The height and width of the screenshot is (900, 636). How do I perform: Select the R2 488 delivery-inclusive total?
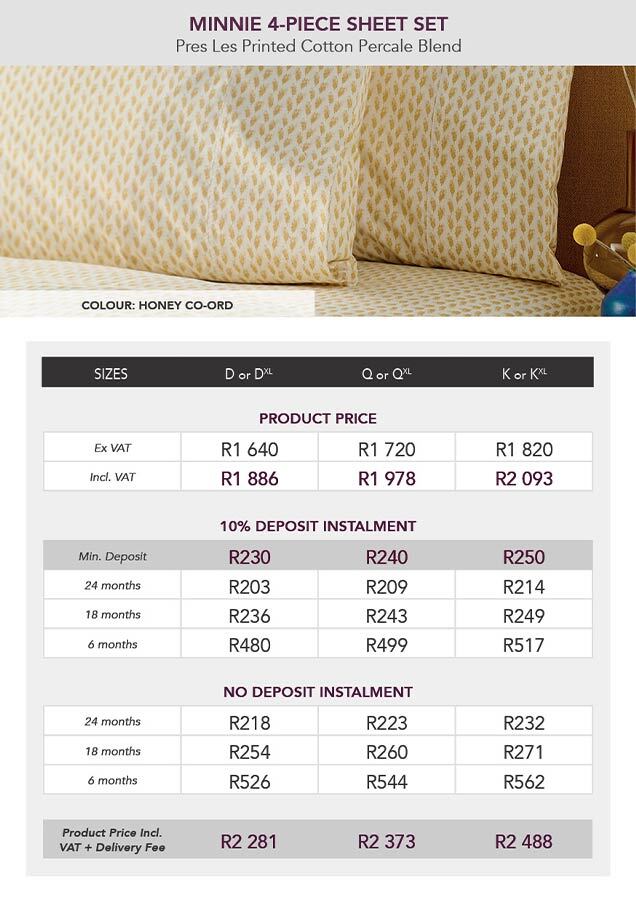coord(524,841)
